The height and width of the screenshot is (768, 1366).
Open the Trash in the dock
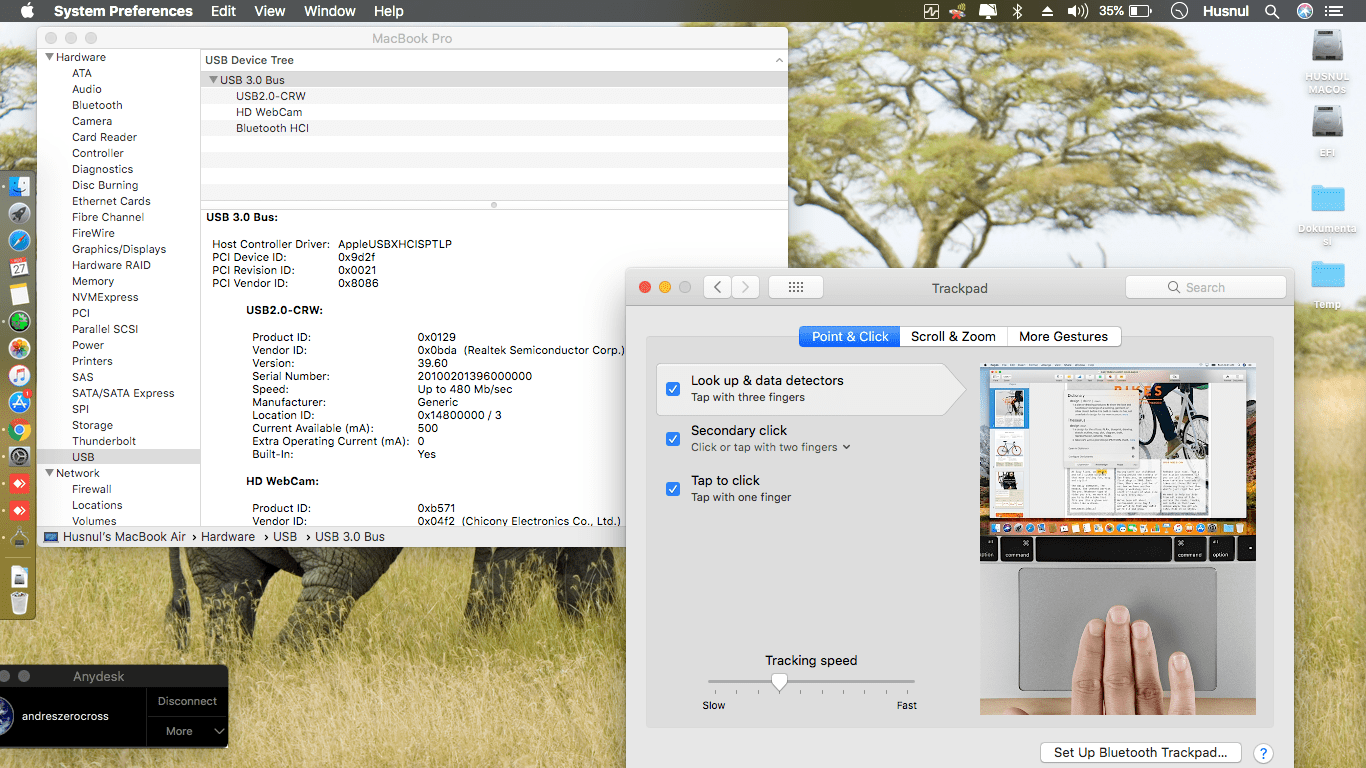coord(19,602)
